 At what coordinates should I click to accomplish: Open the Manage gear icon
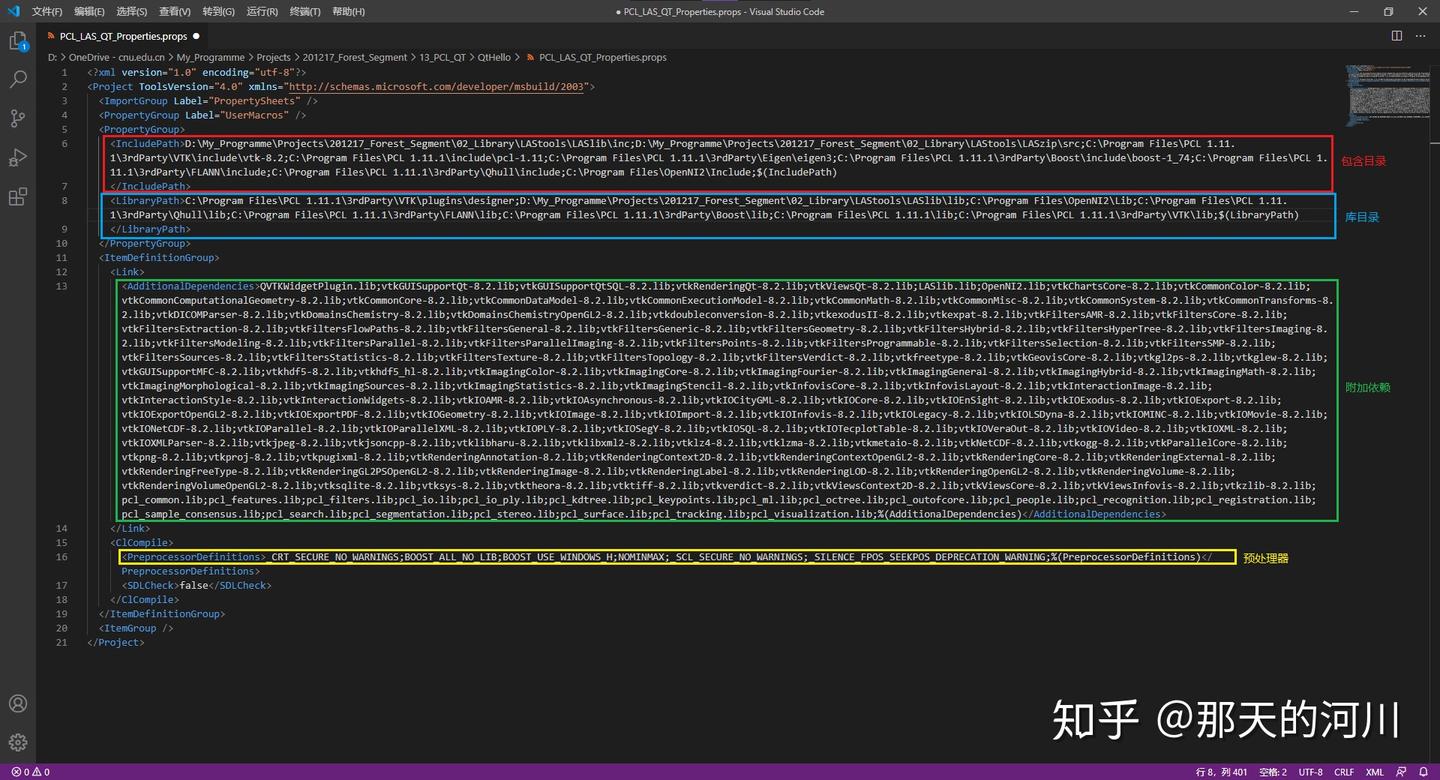point(18,741)
